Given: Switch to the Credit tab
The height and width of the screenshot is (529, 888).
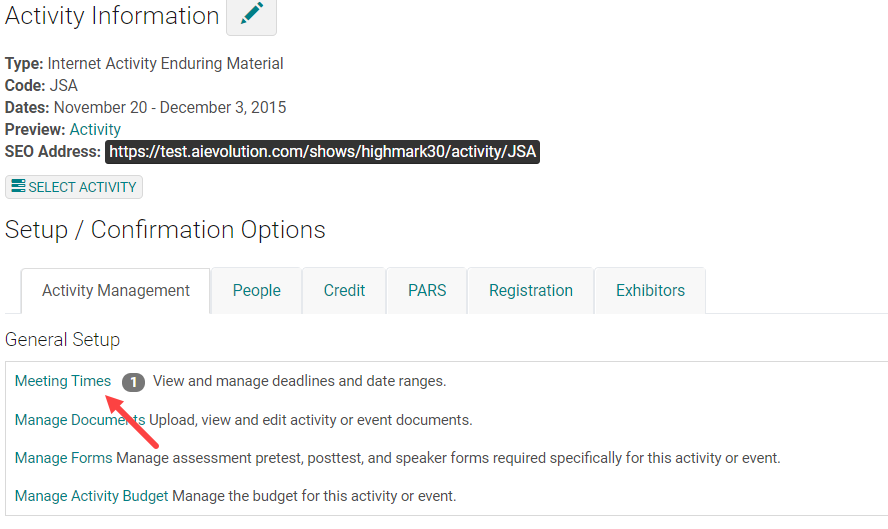Looking at the screenshot, I should (344, 291).
